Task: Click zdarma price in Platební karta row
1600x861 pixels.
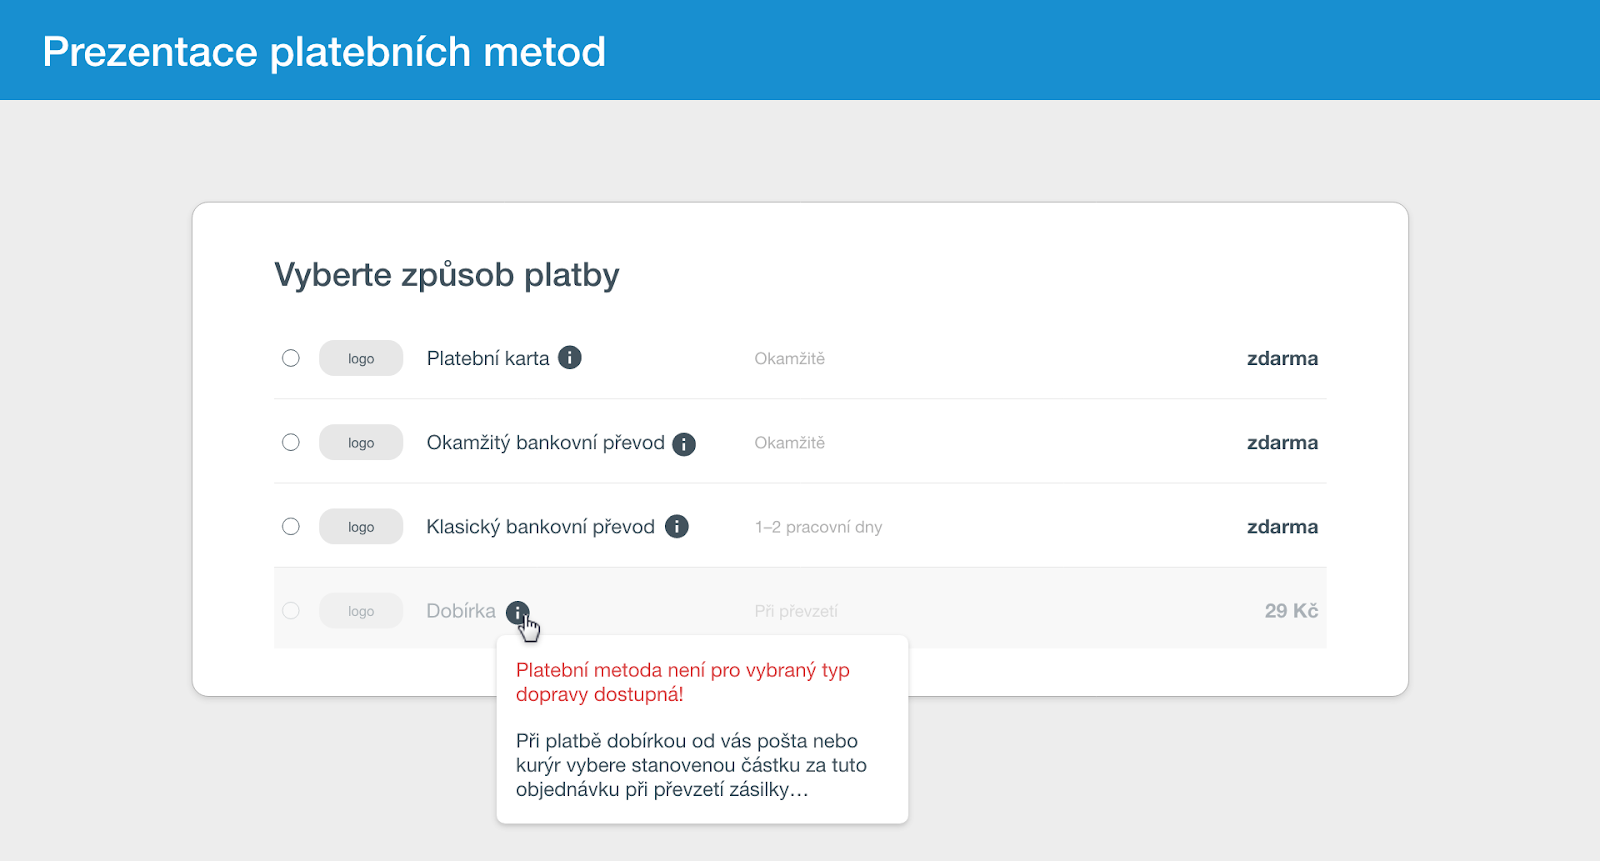Action: (x=1282, y=358)
